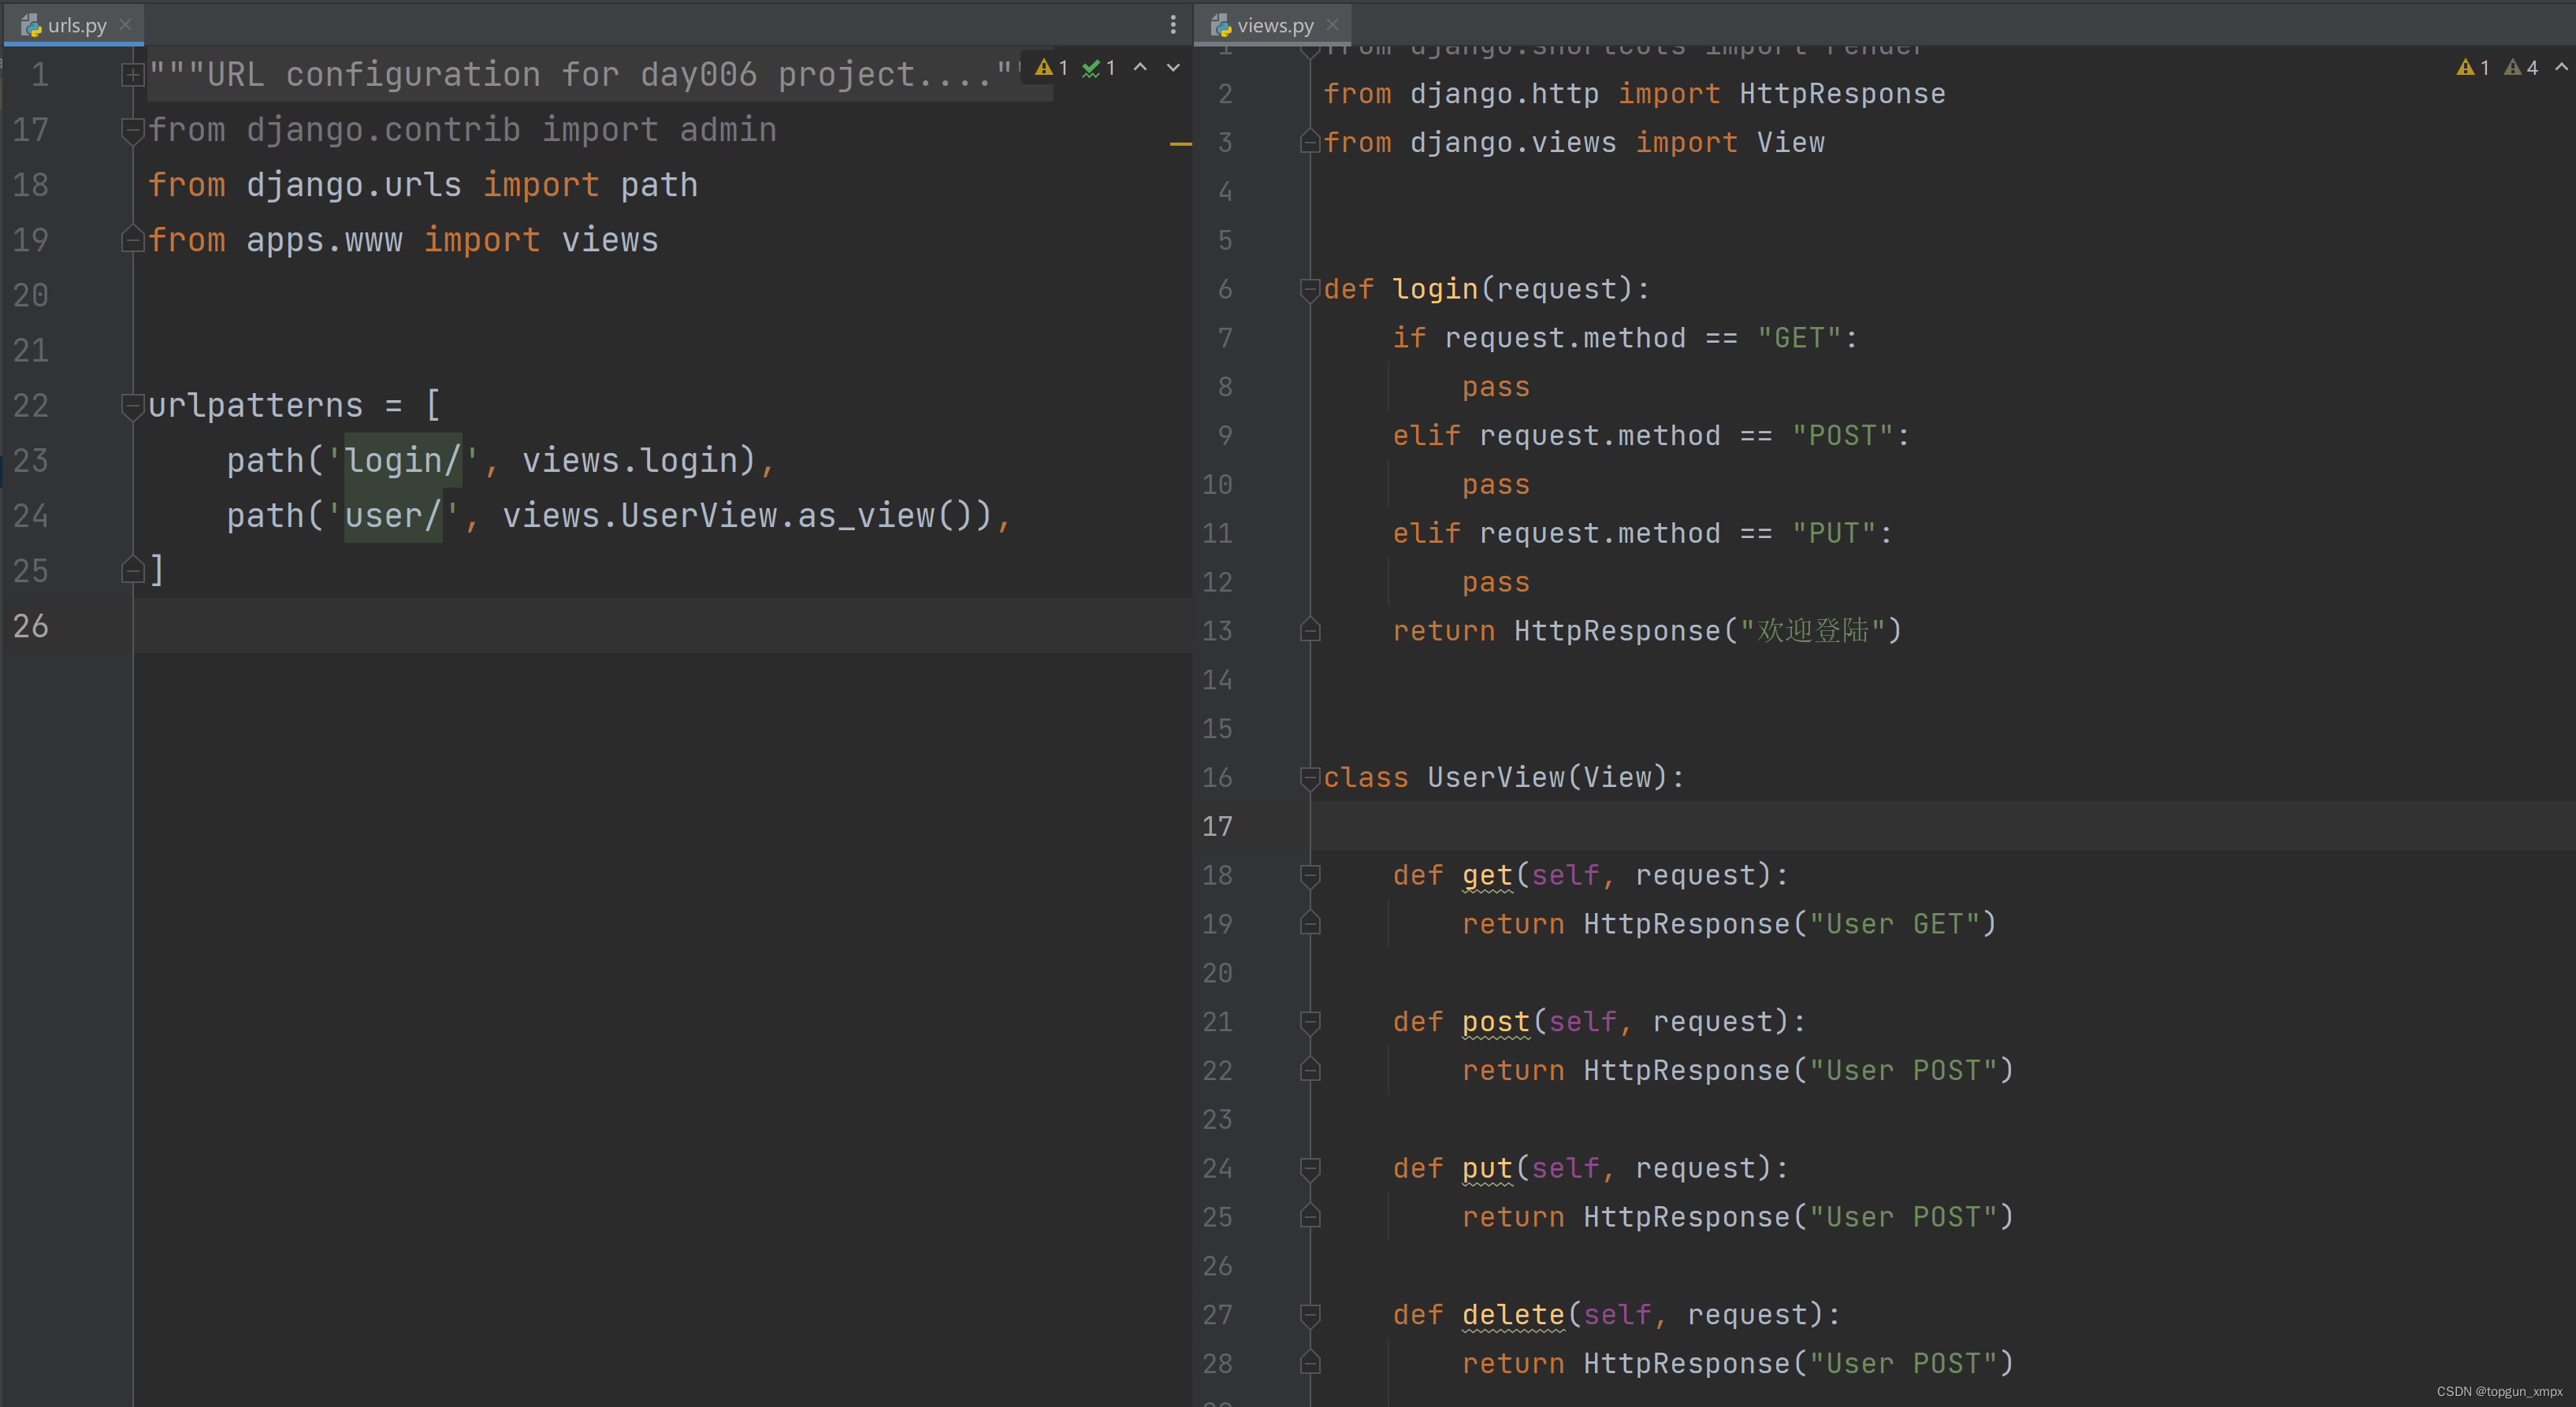Close the views.py editor tab
Image resolution: width=2576 pixels, height=1407 pixels.
point(1332,25)
